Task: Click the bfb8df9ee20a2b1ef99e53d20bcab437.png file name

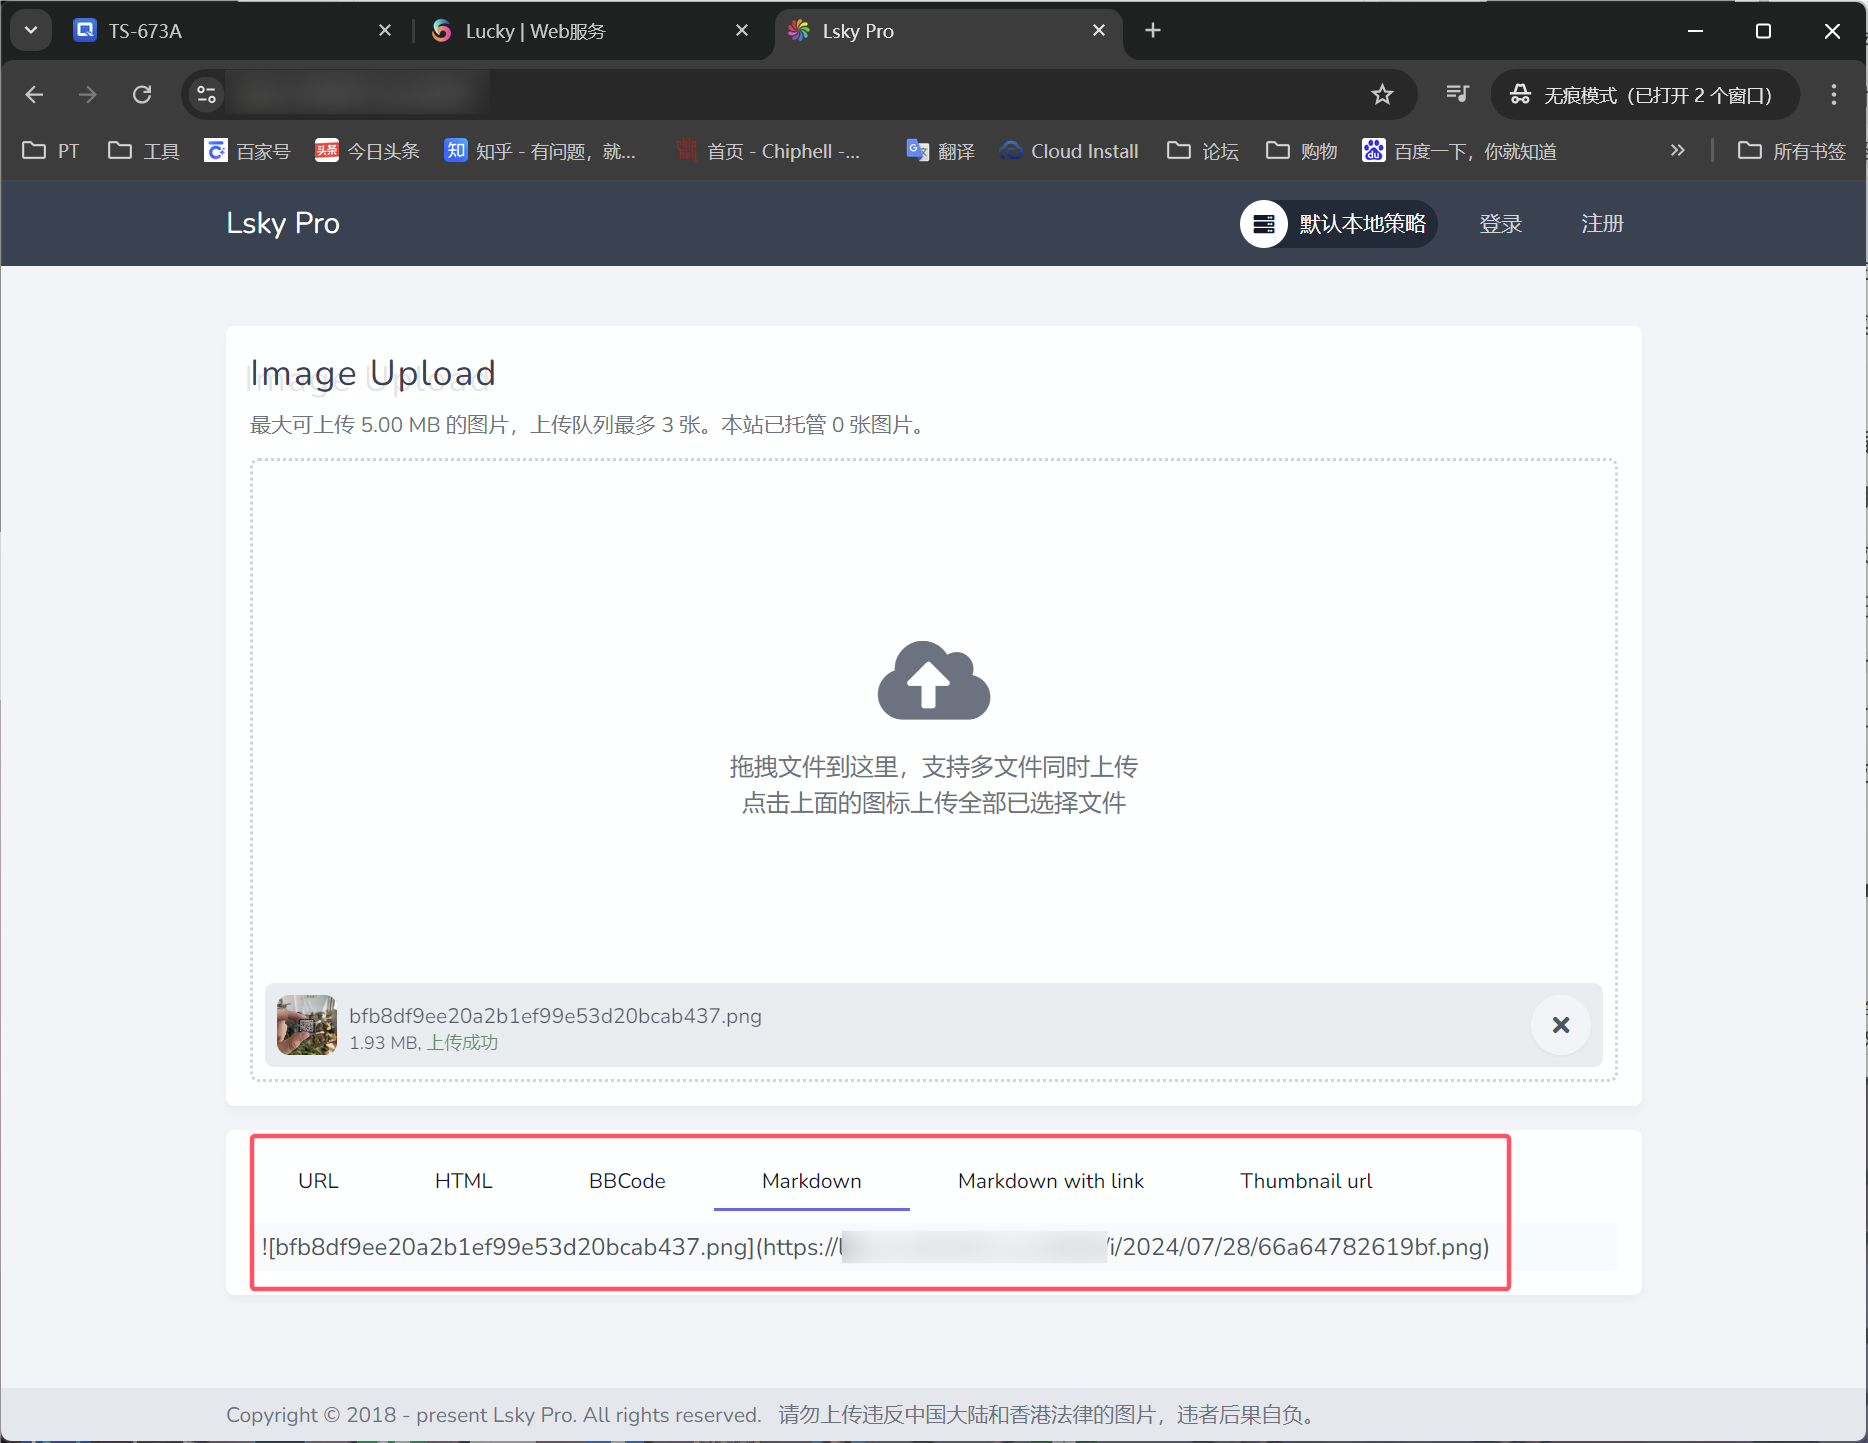Action: click(555, 1016)
